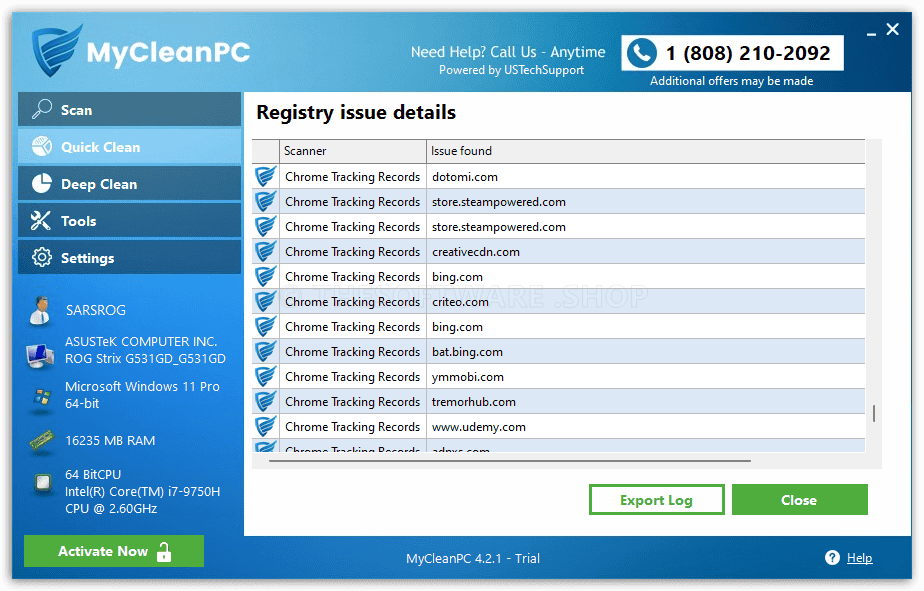Image resolution: width=924 pixels, height=591 pixels.
Task: Select the www.udemy.com issue entry
Action: point(559,426)
